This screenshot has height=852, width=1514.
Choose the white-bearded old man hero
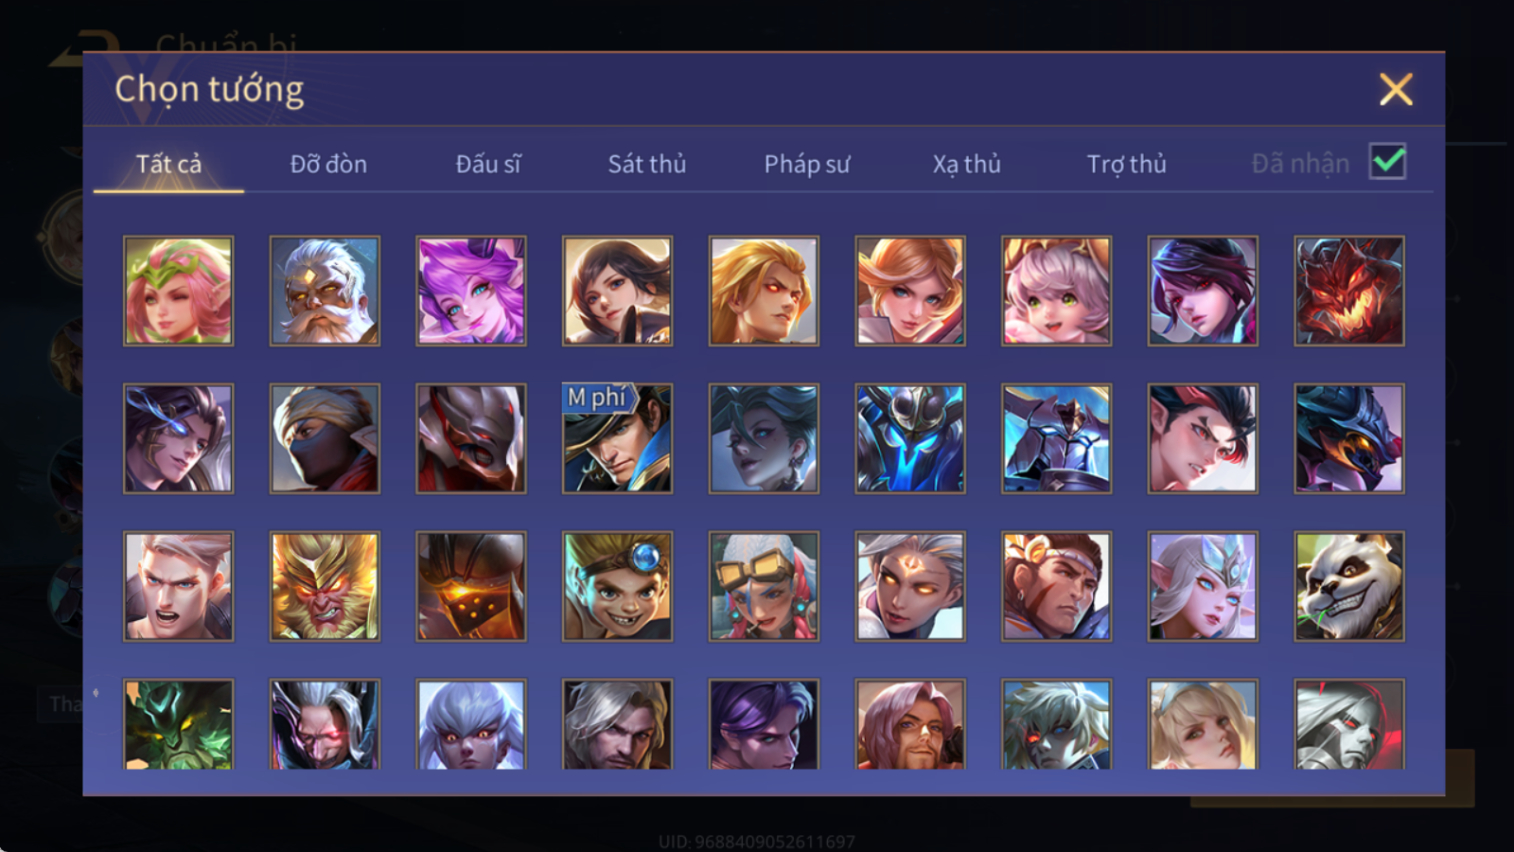click(325, 291)
